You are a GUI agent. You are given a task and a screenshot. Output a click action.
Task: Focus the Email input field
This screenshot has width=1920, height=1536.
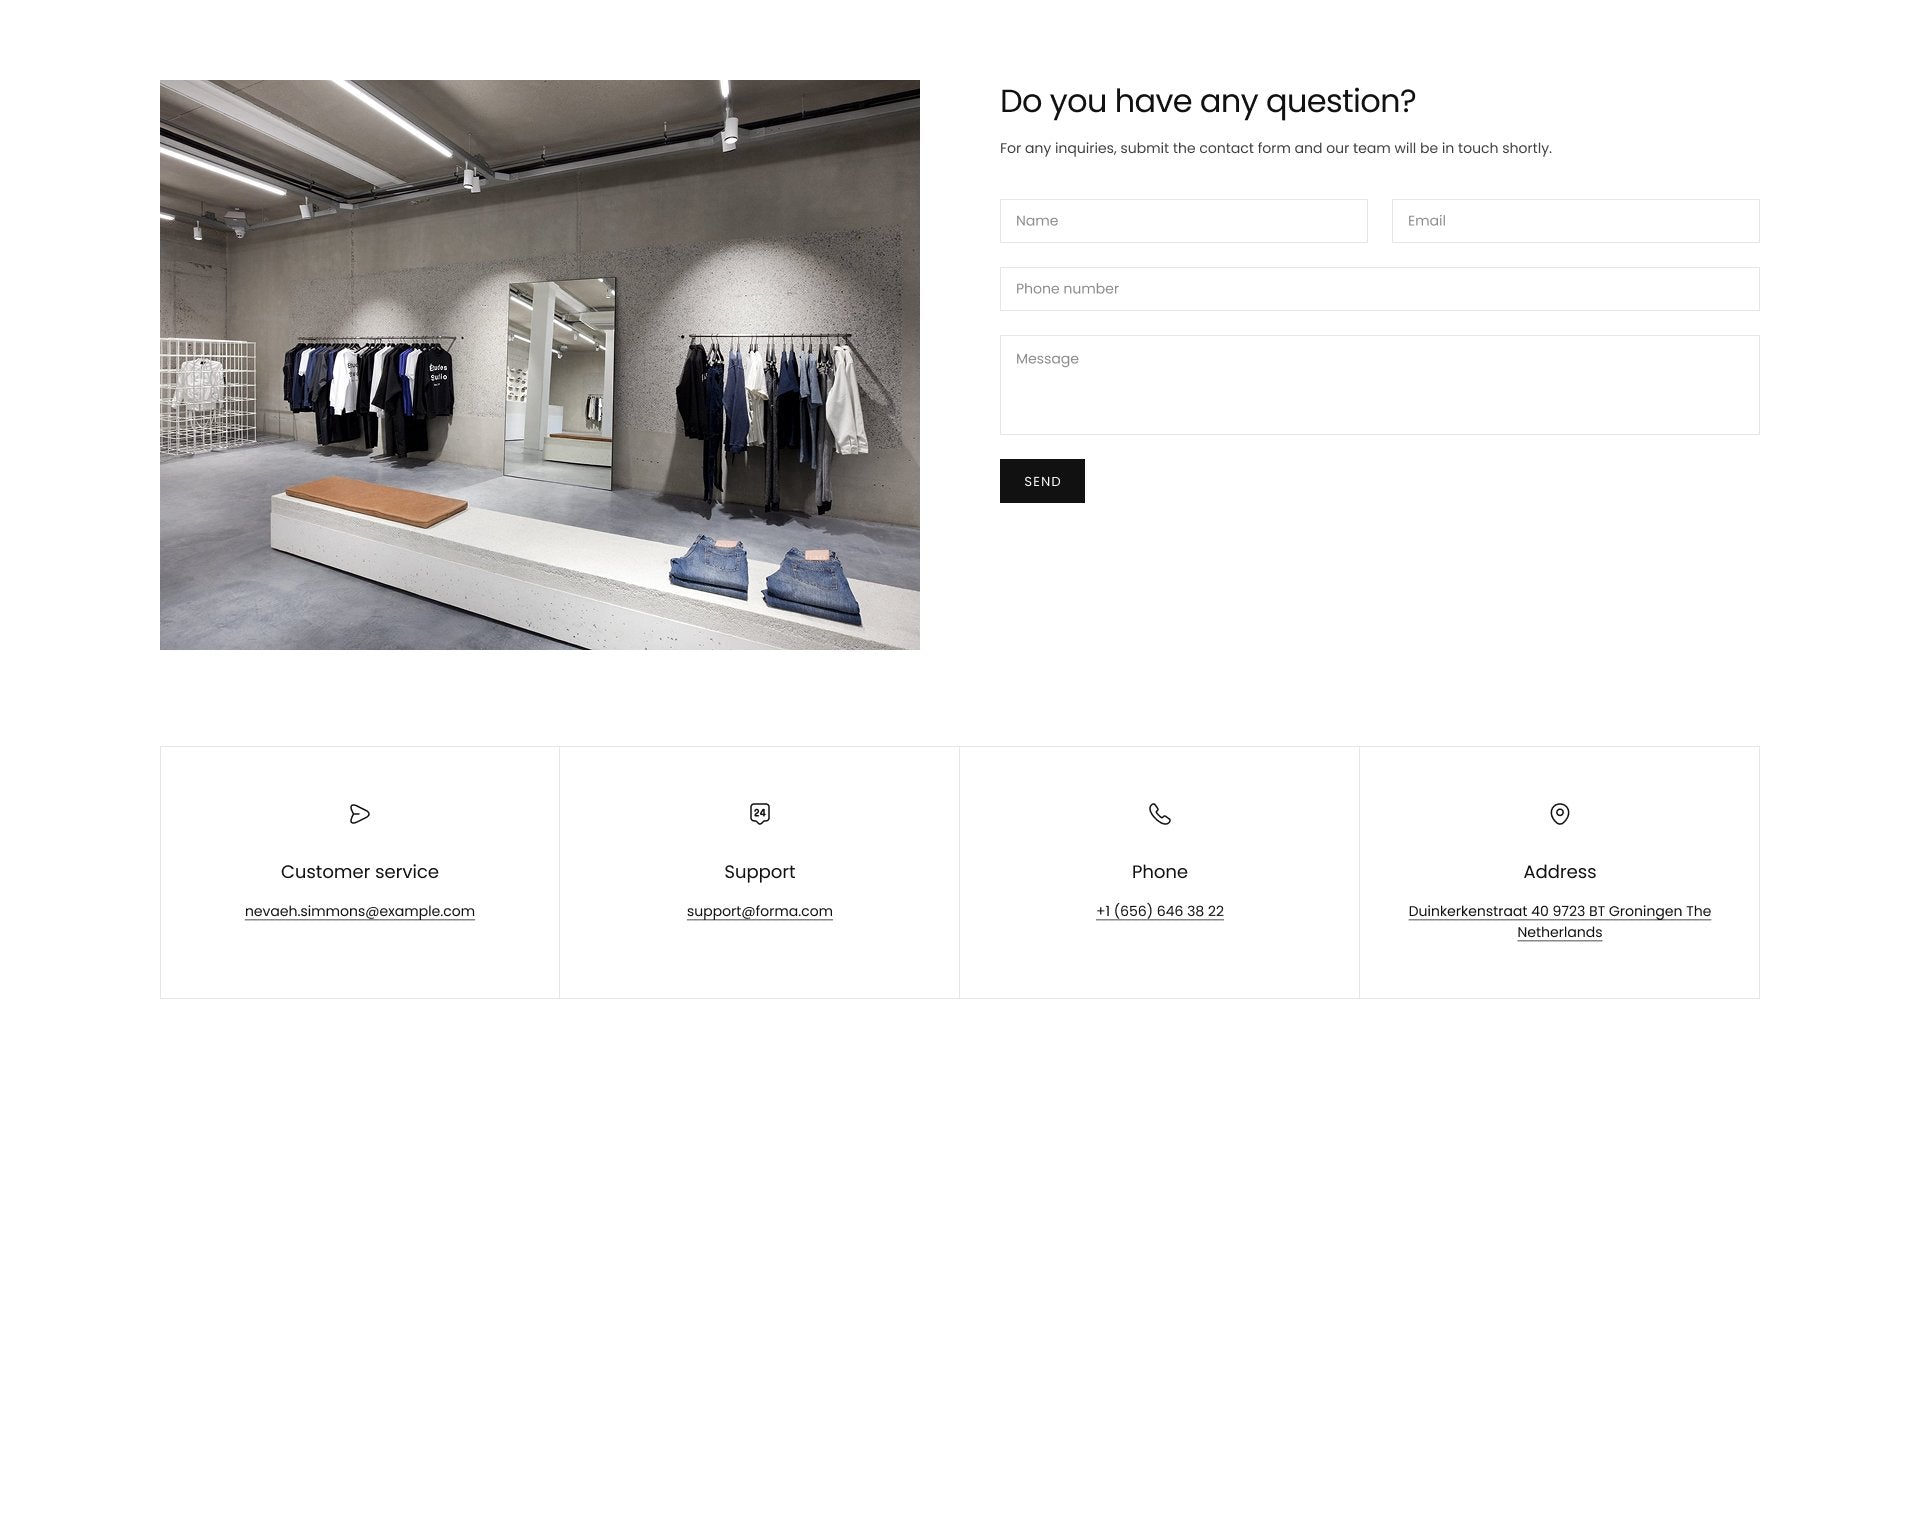click(x=1576, y=221)
